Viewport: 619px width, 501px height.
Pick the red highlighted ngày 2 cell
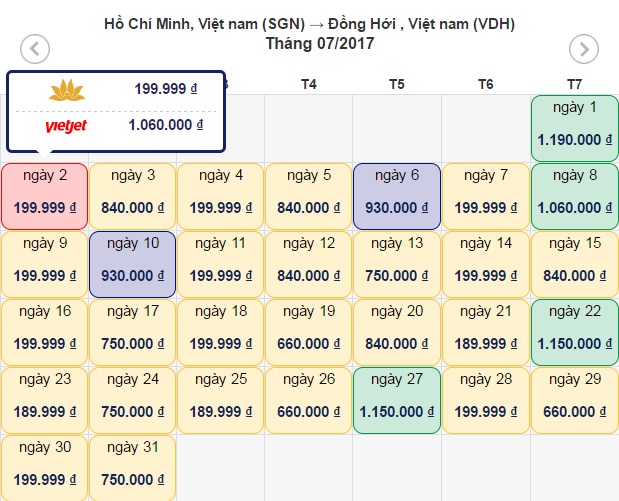pyautogui.click(x=44, y=193)
